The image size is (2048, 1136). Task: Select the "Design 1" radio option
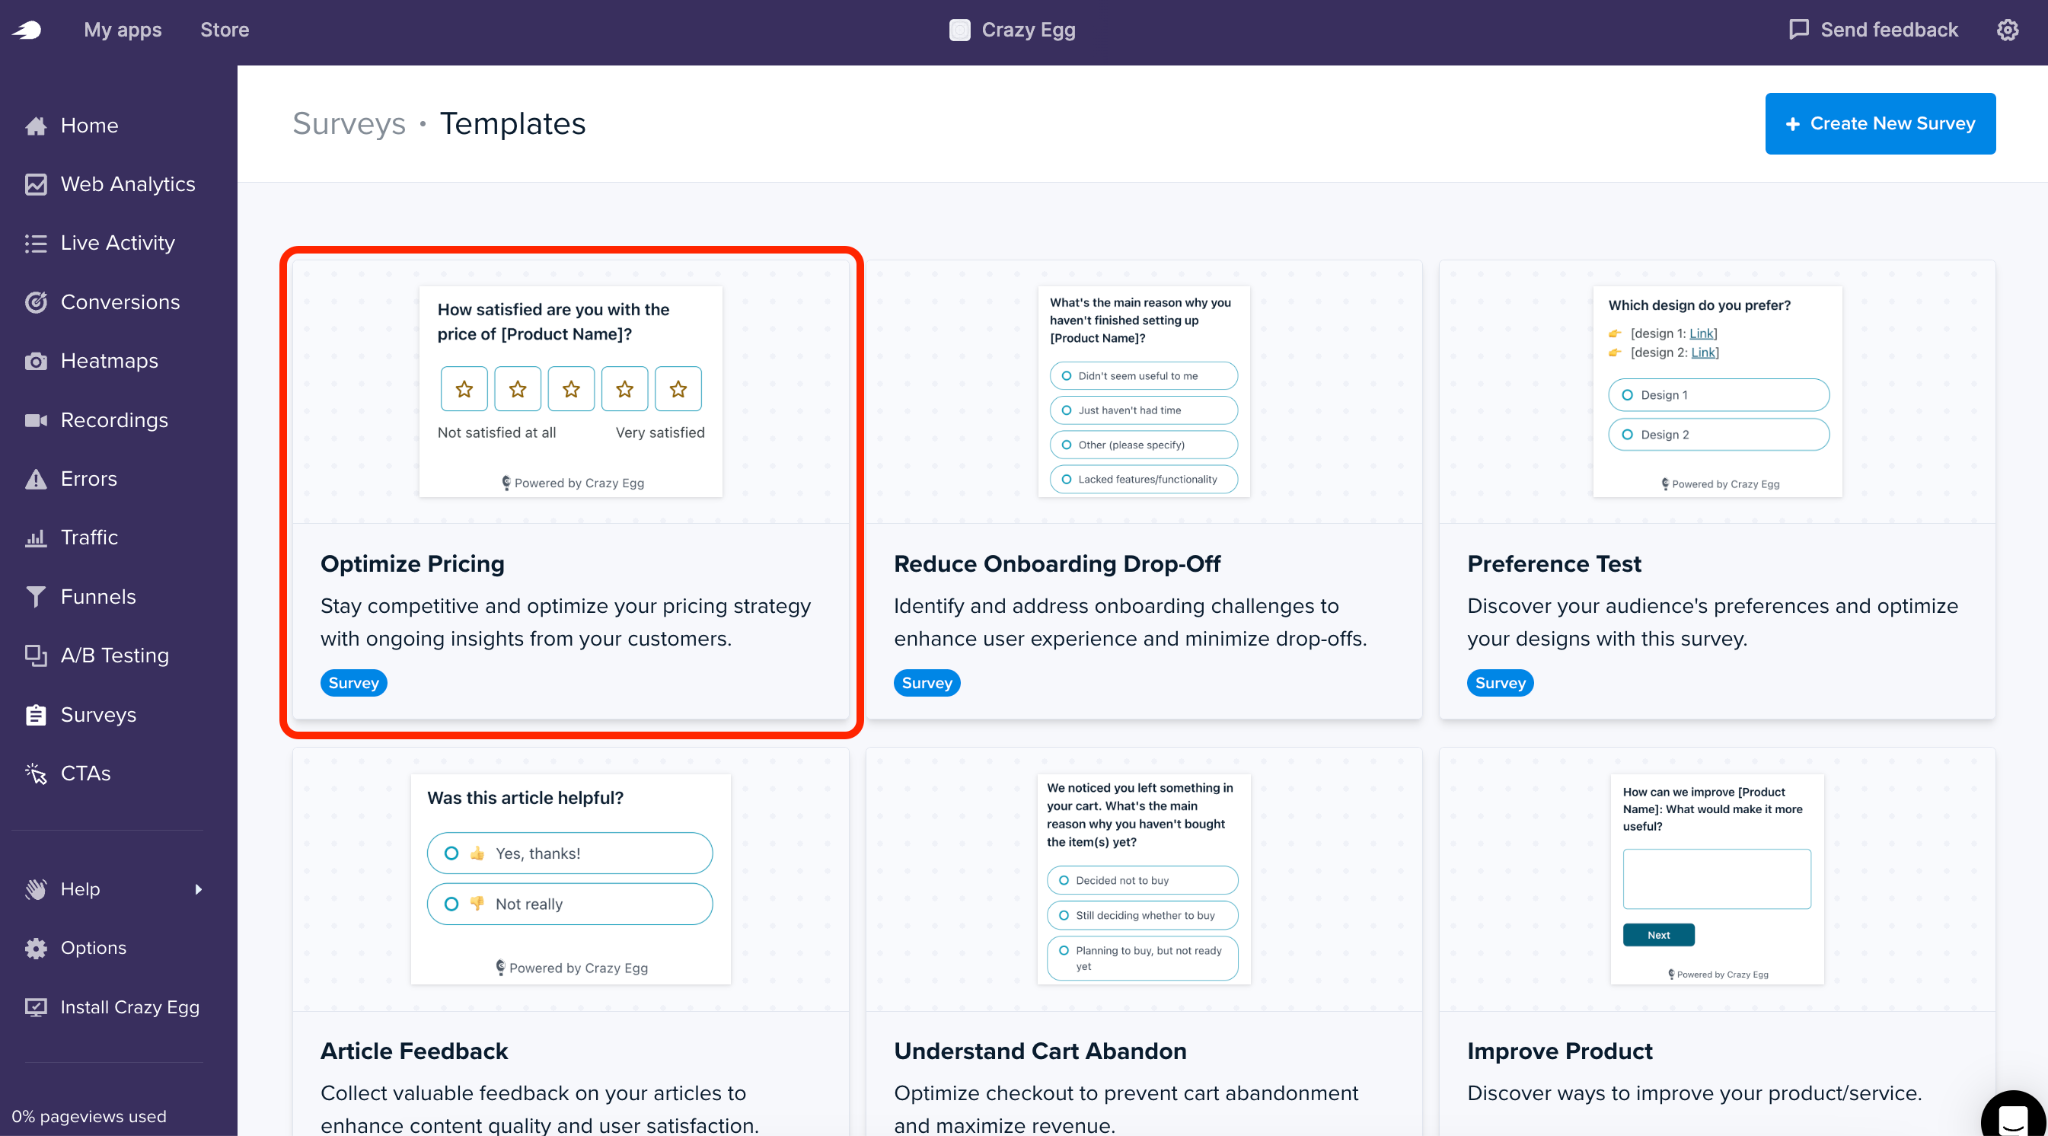[1719, 395]
